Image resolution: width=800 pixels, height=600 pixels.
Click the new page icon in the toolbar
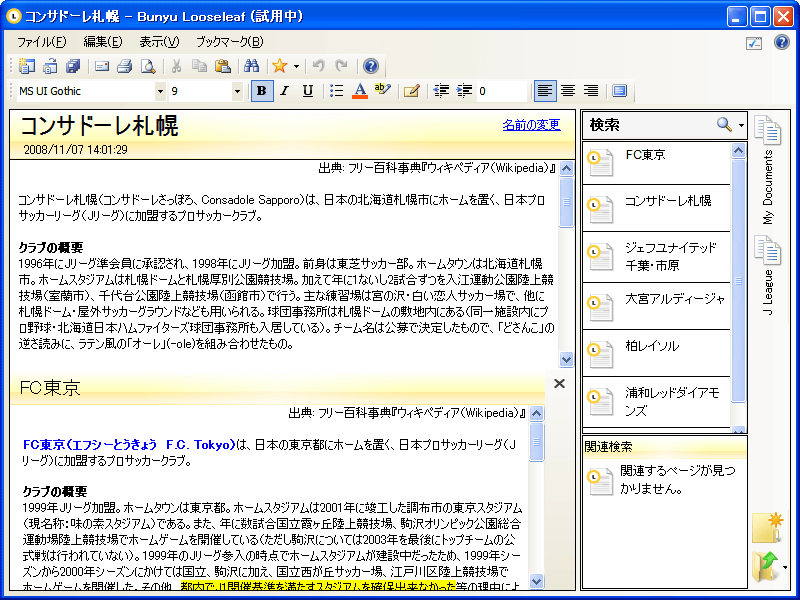[27, 66]
